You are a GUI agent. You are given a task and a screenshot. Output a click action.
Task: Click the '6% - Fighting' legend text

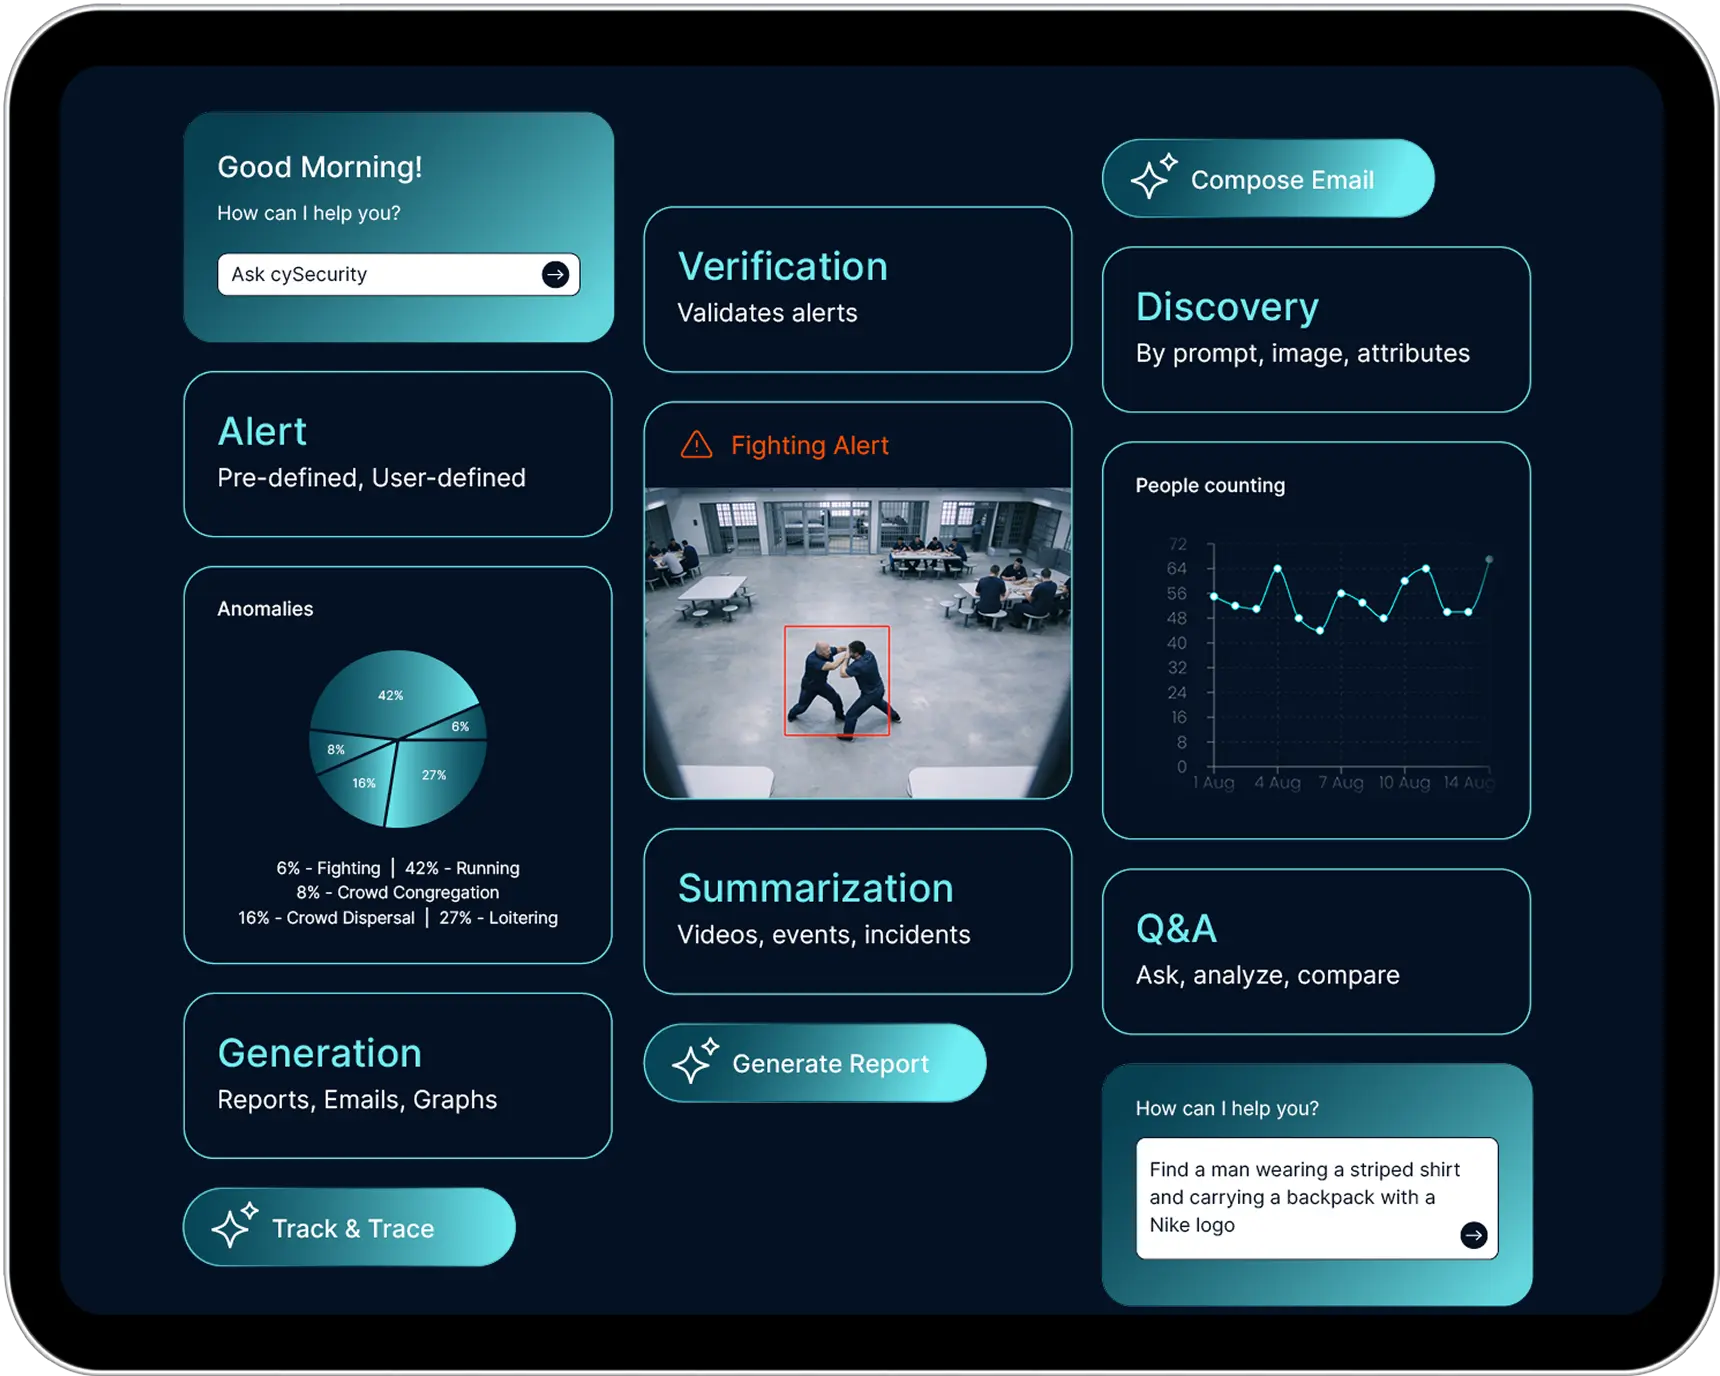328,868
